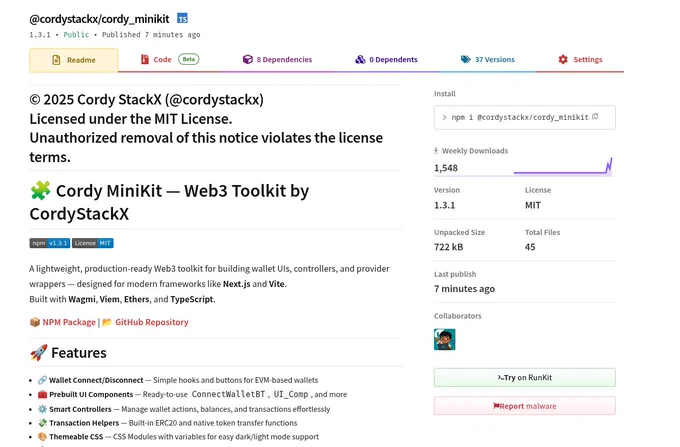Click the download arrow icon beside Weekly Downloads
Screen dimensions: 680x447
436,150
